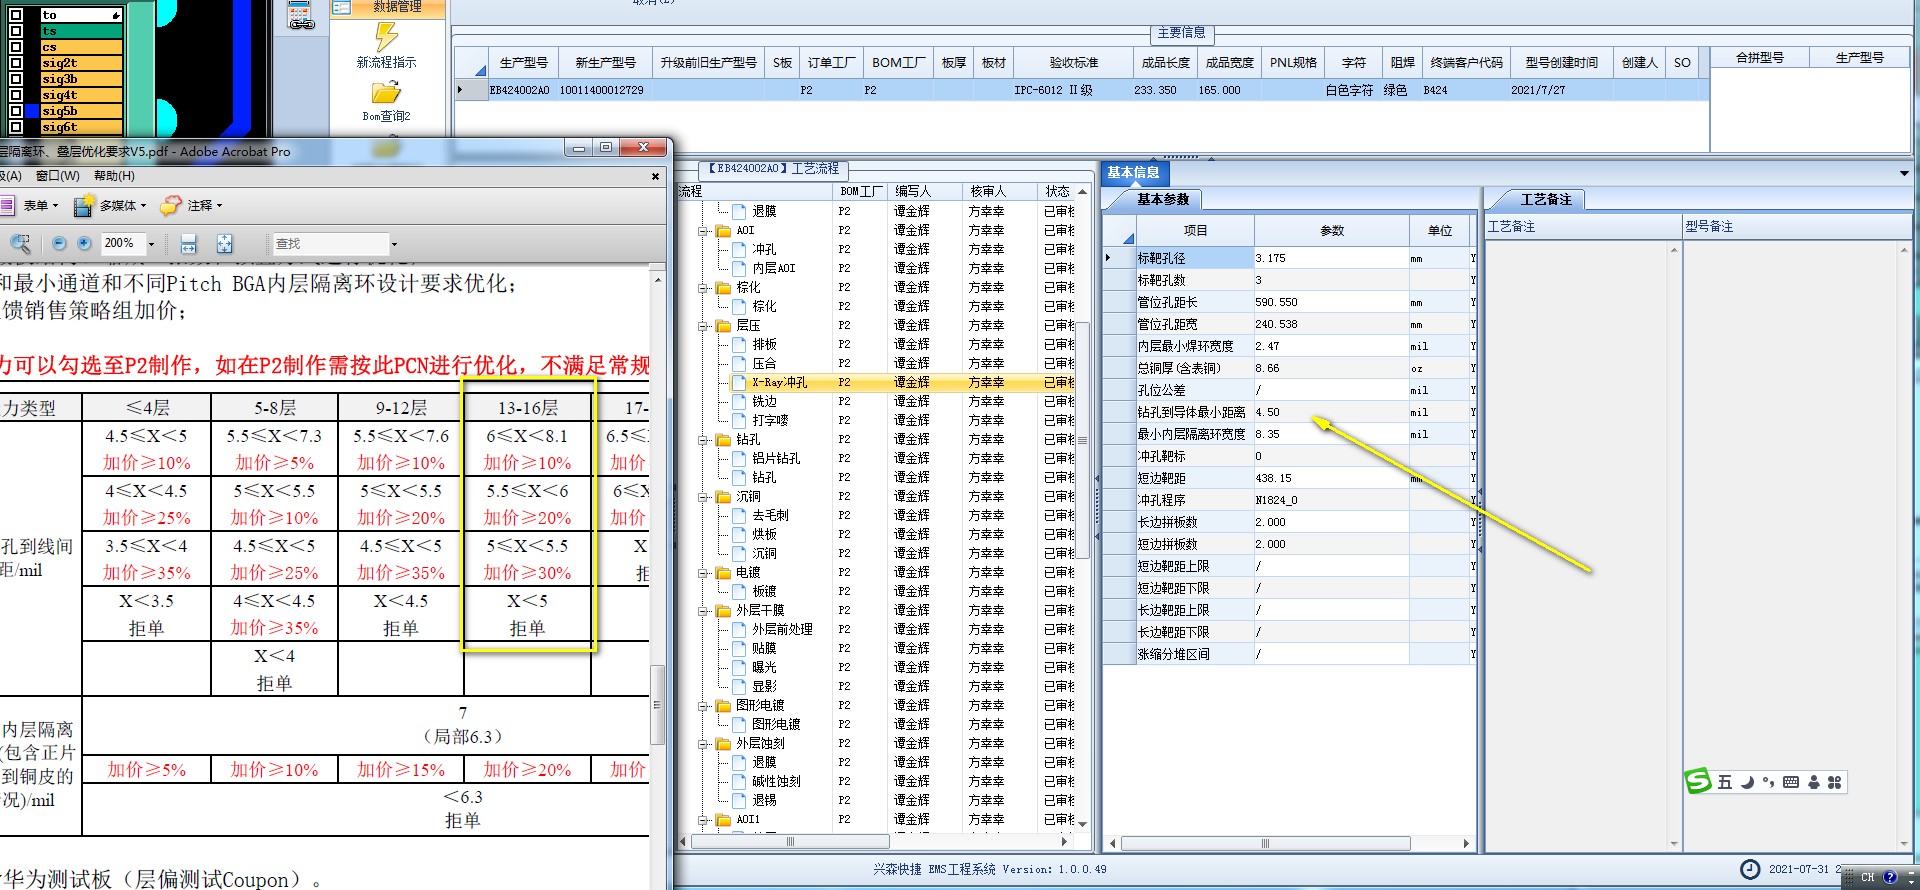The image size is (1920, 890).
Task: Click the four-leaf toolbox icon on IME bar
Action: coord(1834,782)
